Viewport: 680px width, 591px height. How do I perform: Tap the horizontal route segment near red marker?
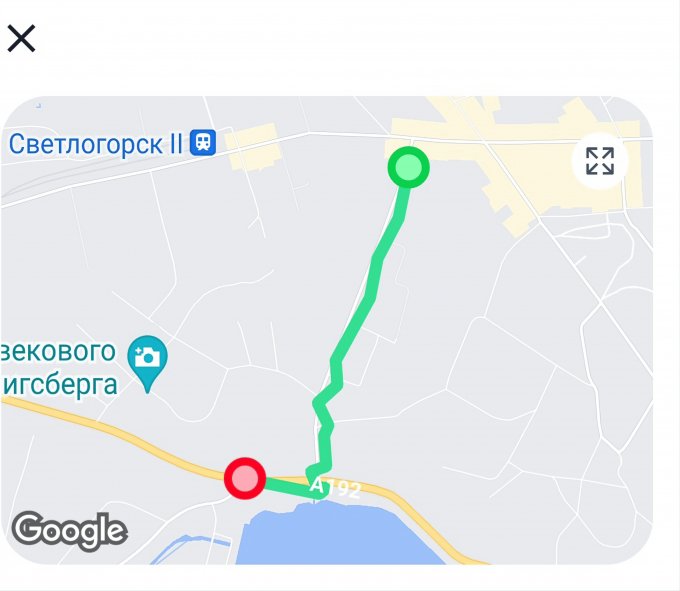coord(288,486)
